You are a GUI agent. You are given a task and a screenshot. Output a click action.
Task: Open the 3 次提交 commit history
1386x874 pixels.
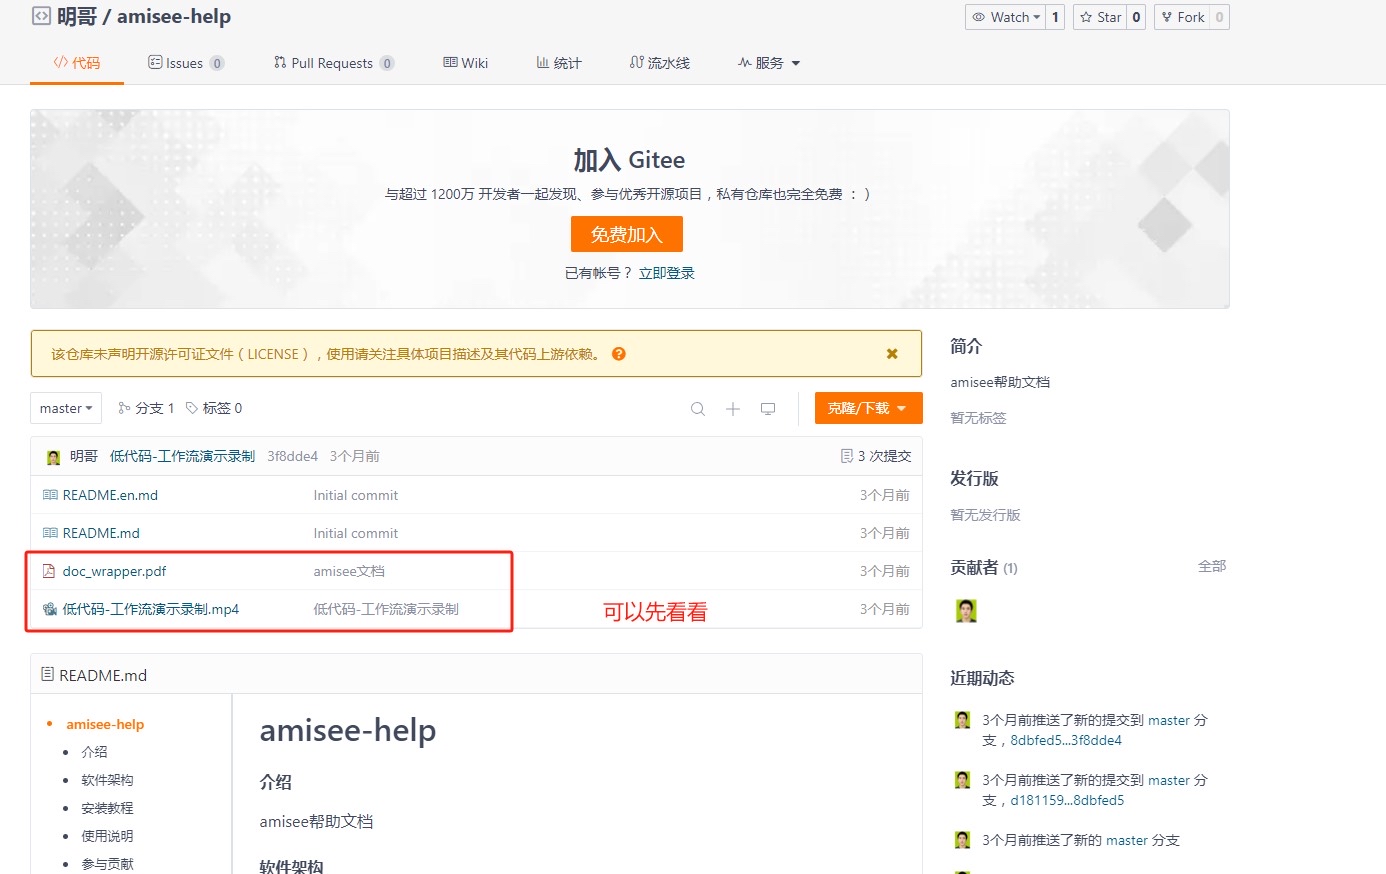click(876, 456)
